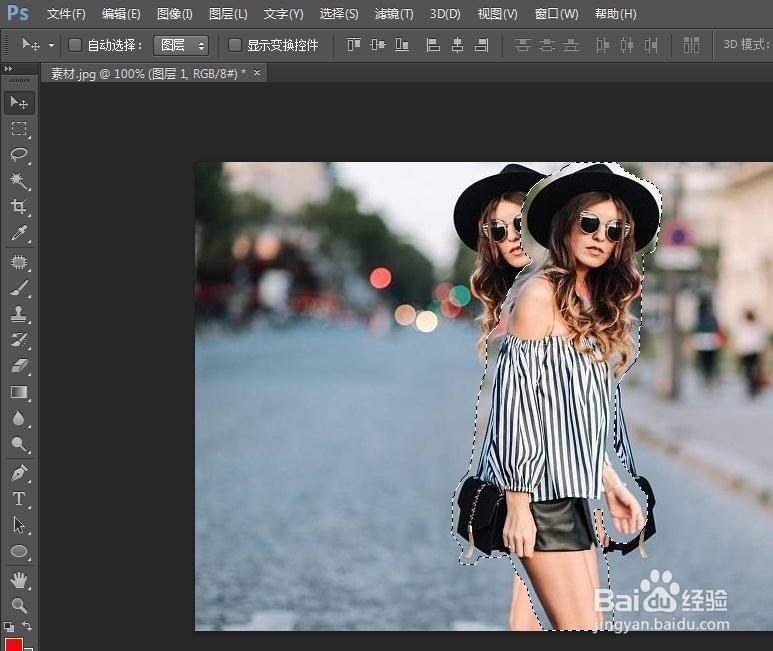
Task: Select the Zoom tool
Action: [19, 605]
